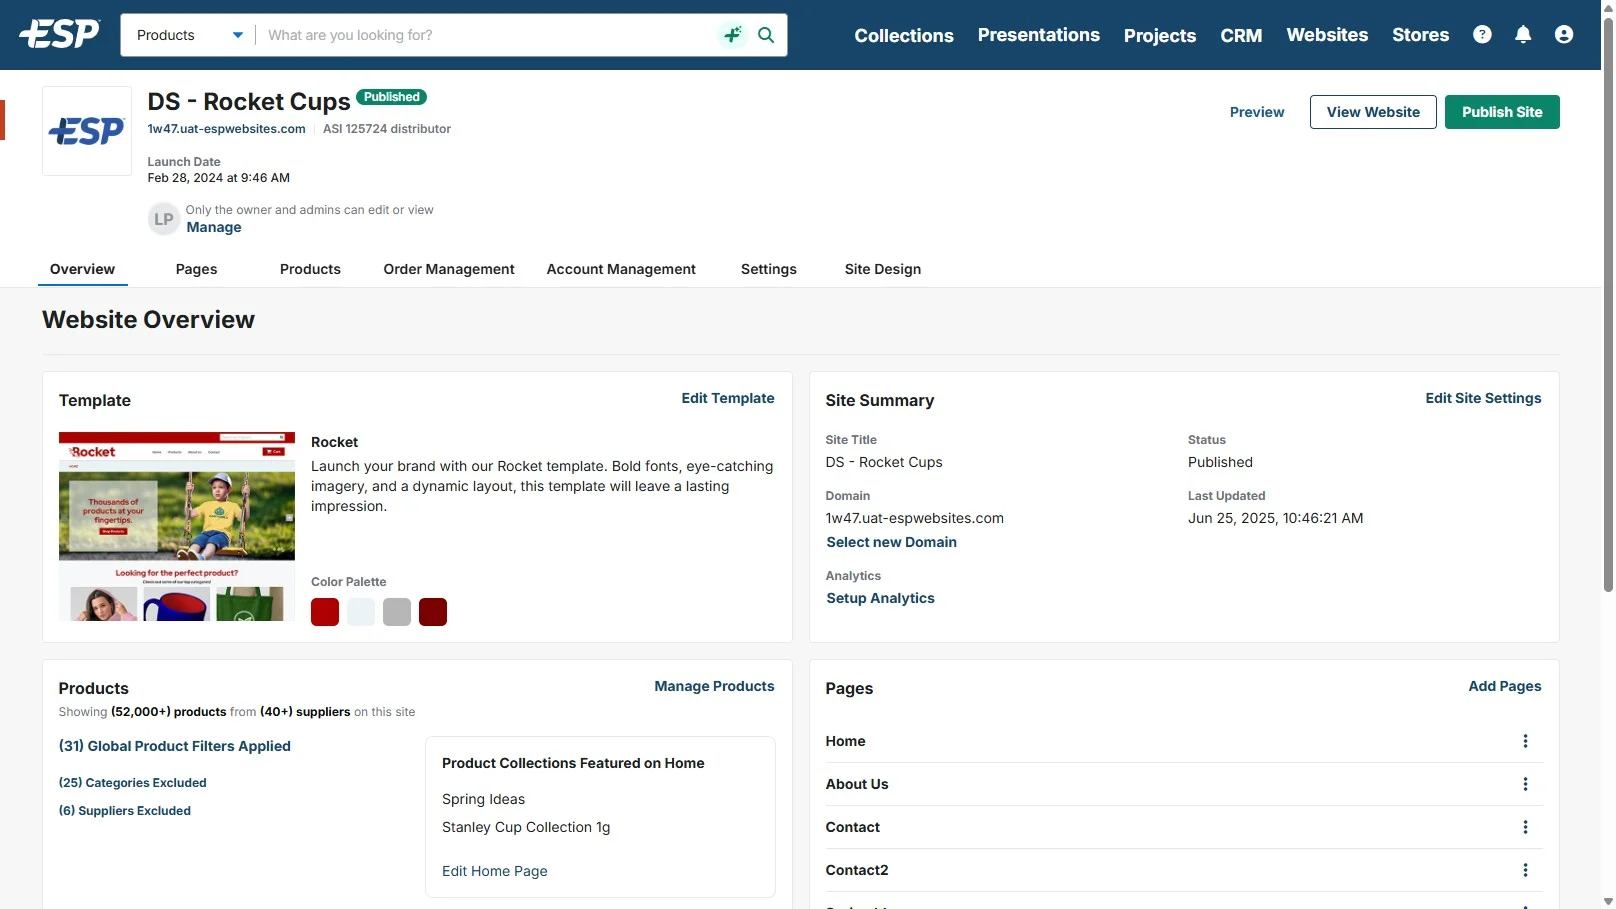Click the Published status badge
Screen dimensions: 1616x909
coord(392,97)
